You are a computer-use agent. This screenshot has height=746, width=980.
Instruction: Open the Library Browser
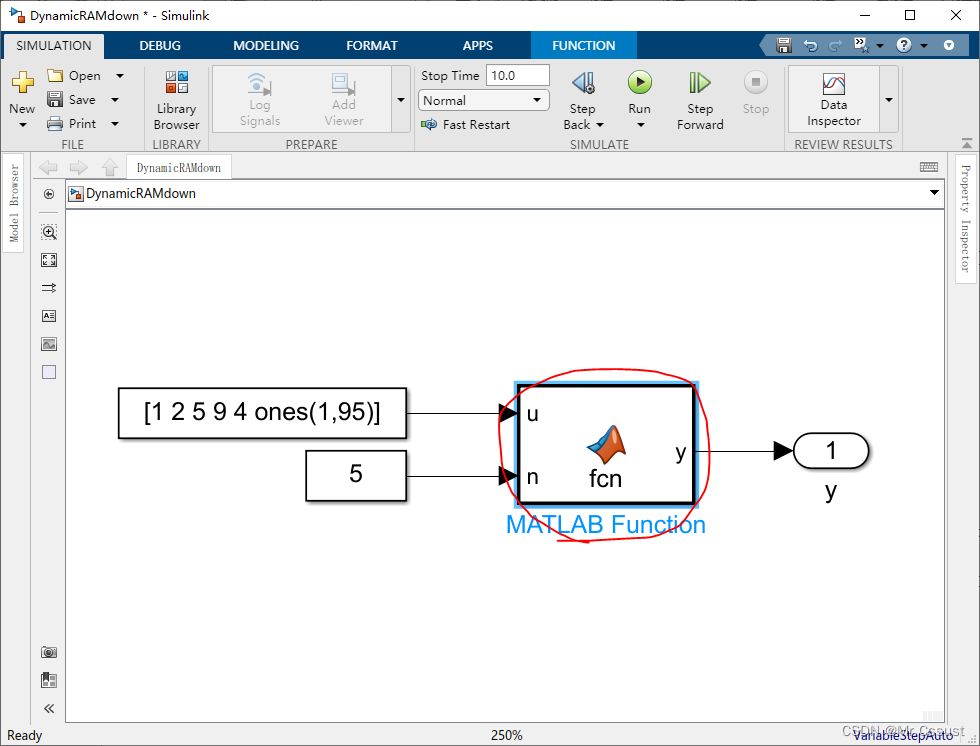[176, 100]
